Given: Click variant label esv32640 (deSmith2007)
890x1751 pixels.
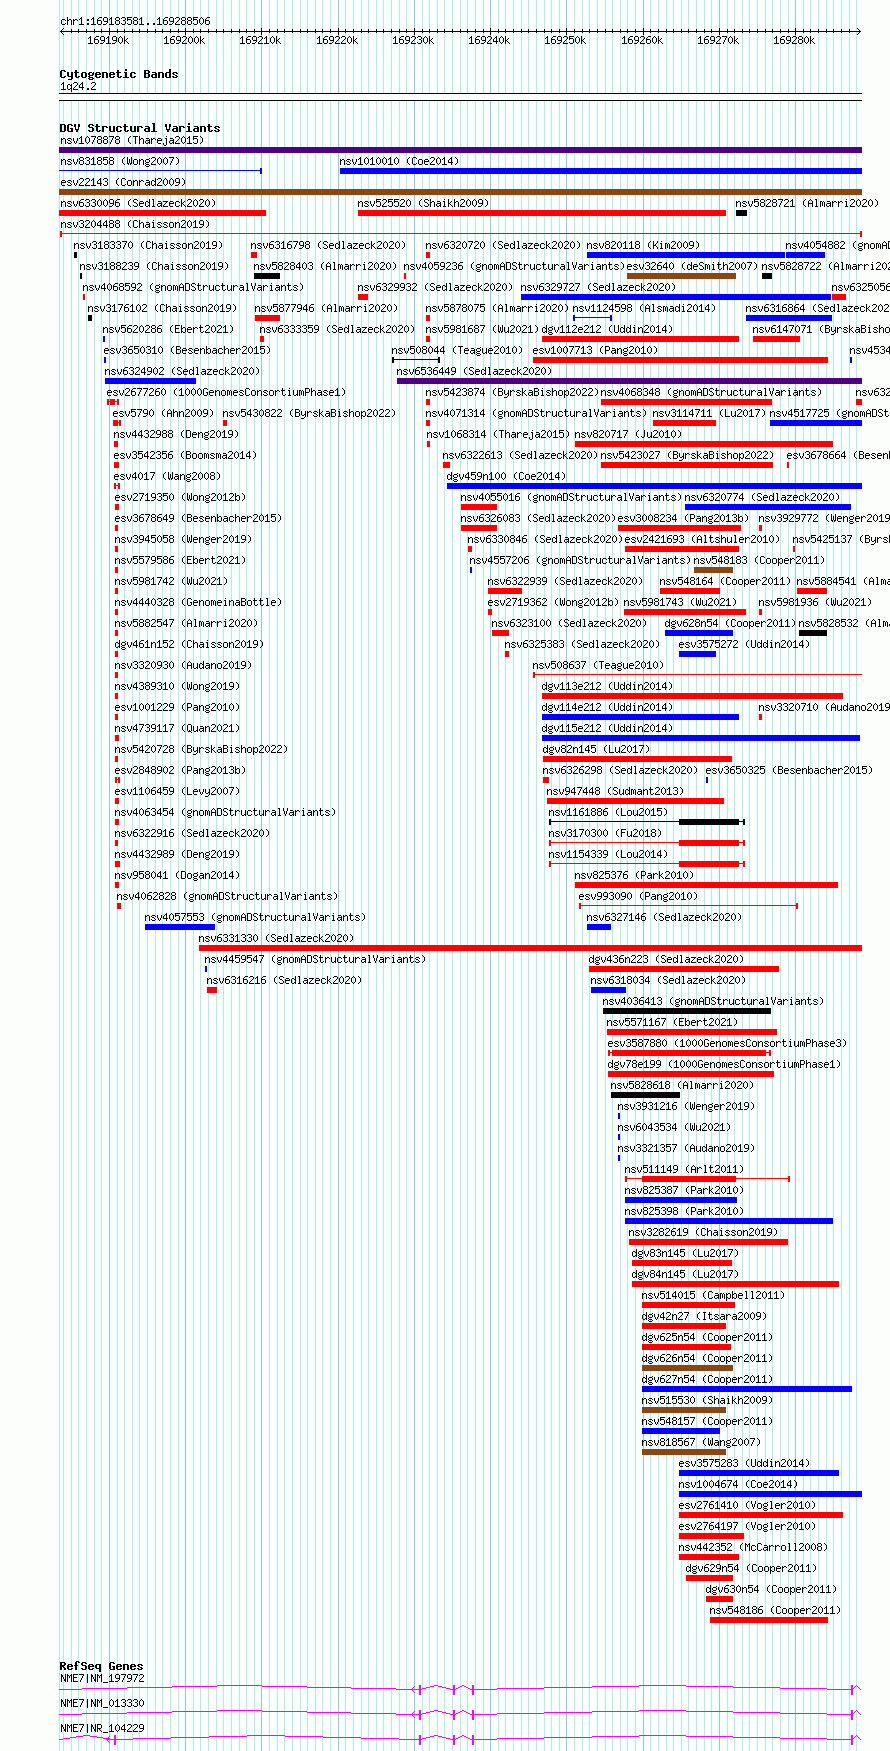Looking at the screenshot, I should 692,266.
